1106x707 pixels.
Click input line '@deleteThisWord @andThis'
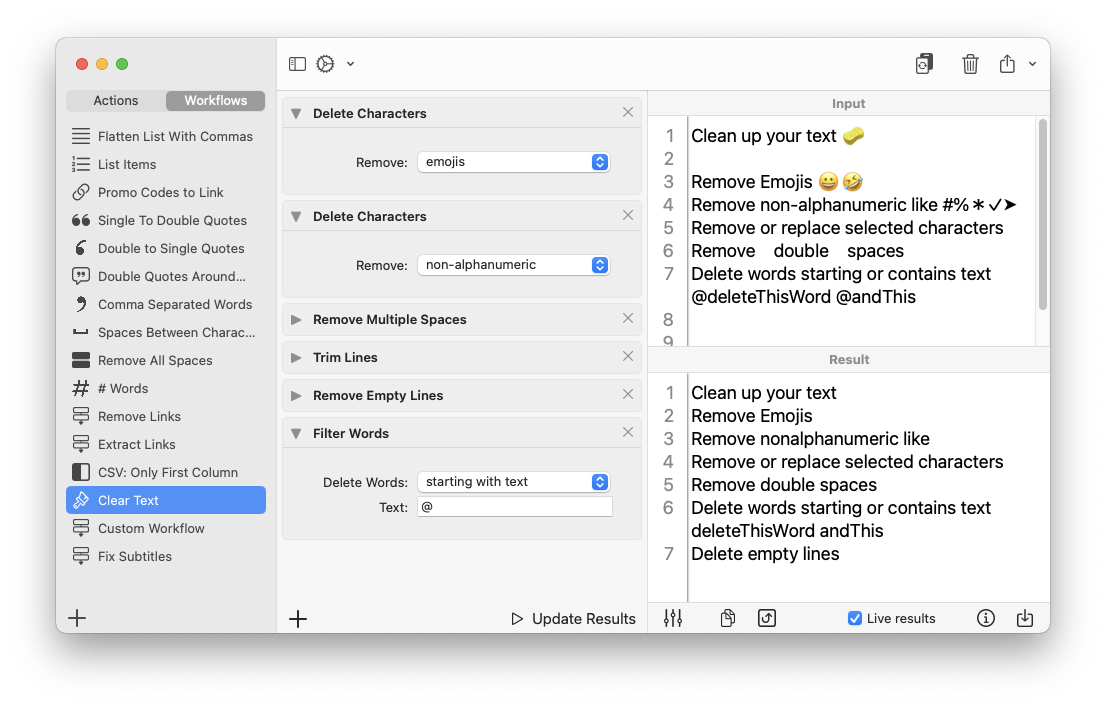pyautogui.click(x=803, y=297)
